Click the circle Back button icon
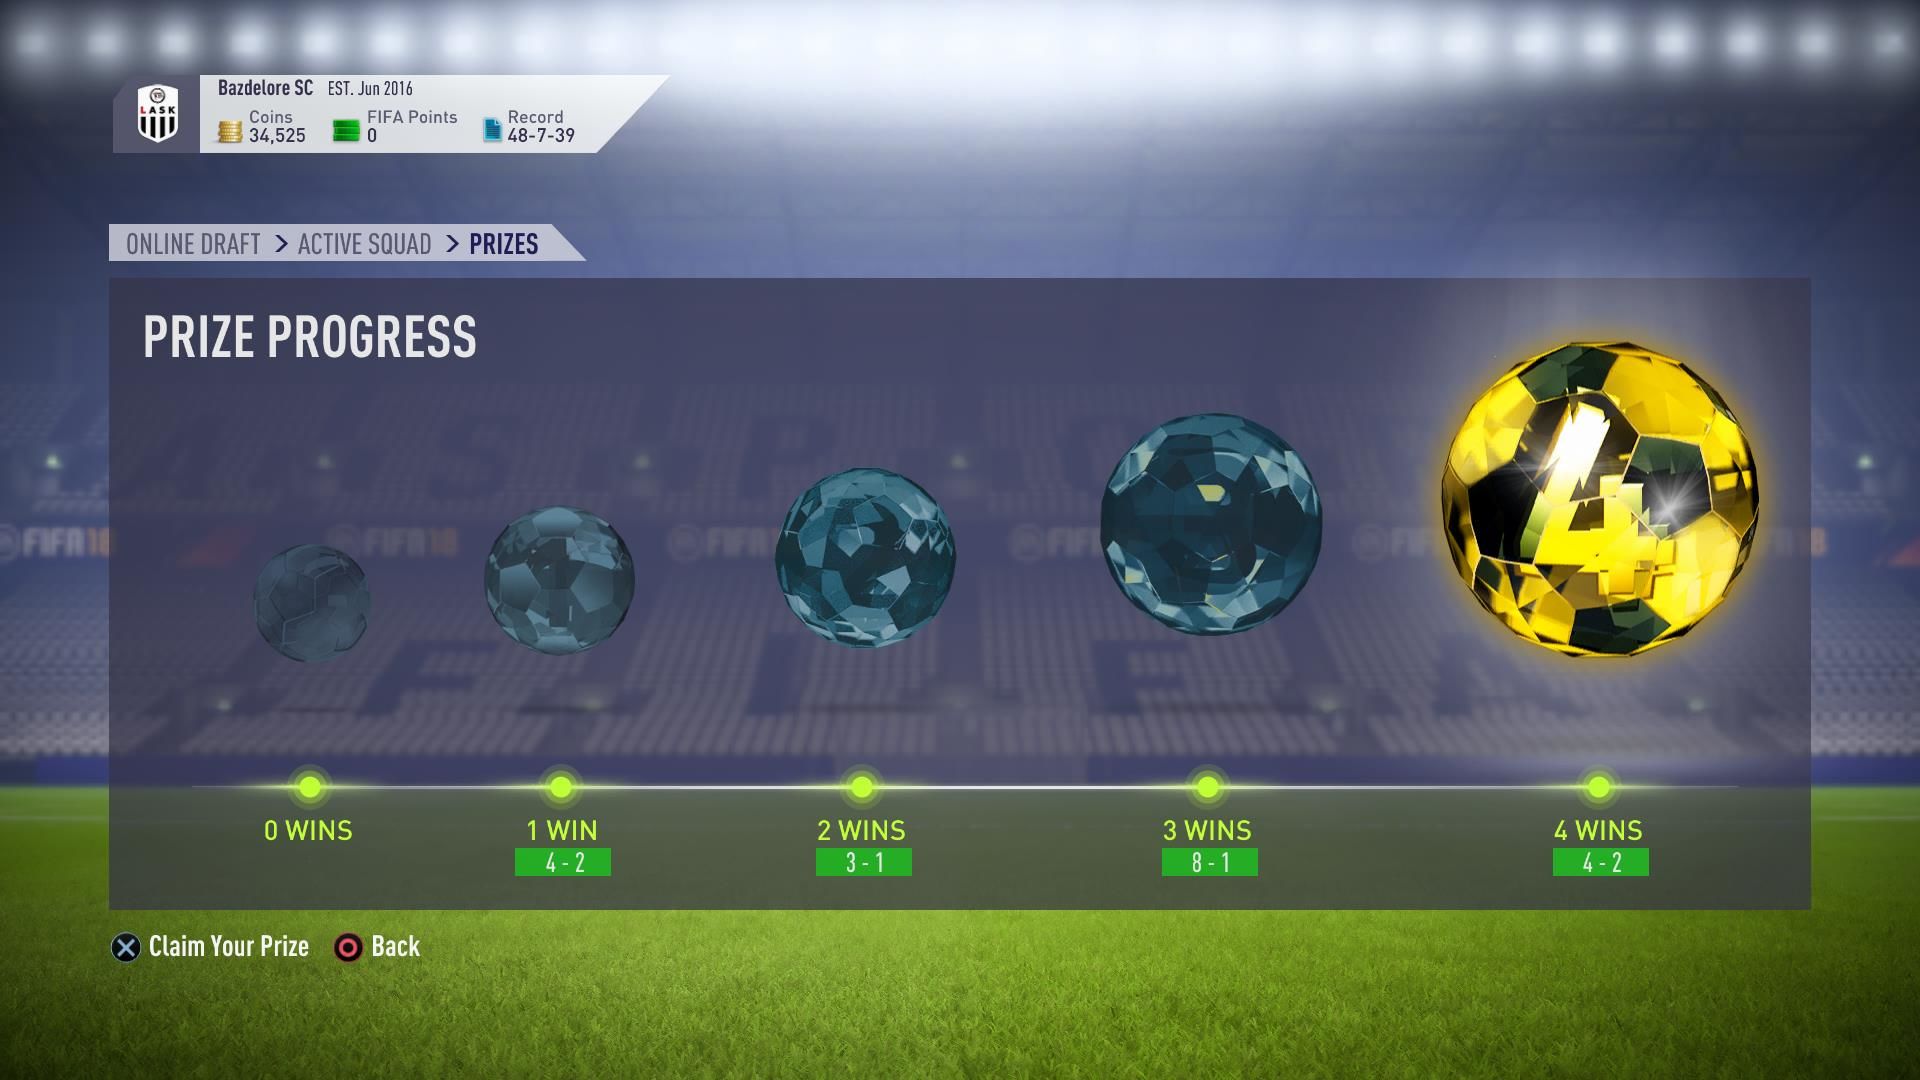Viewport: 1920px width, 1080px height. [348, 948]
